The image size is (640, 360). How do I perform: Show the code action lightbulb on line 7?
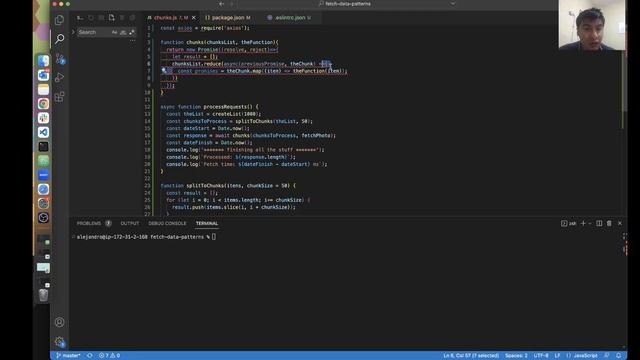tap(164, 71)
